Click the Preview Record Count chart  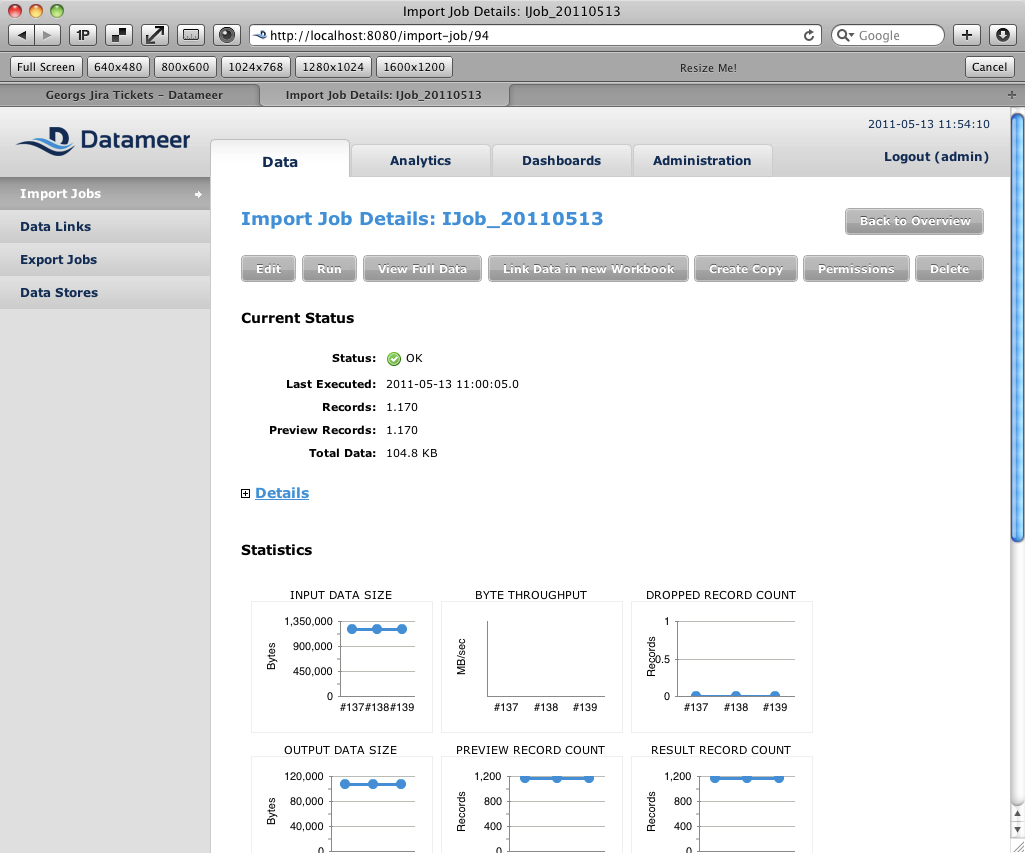click(531, 805)
